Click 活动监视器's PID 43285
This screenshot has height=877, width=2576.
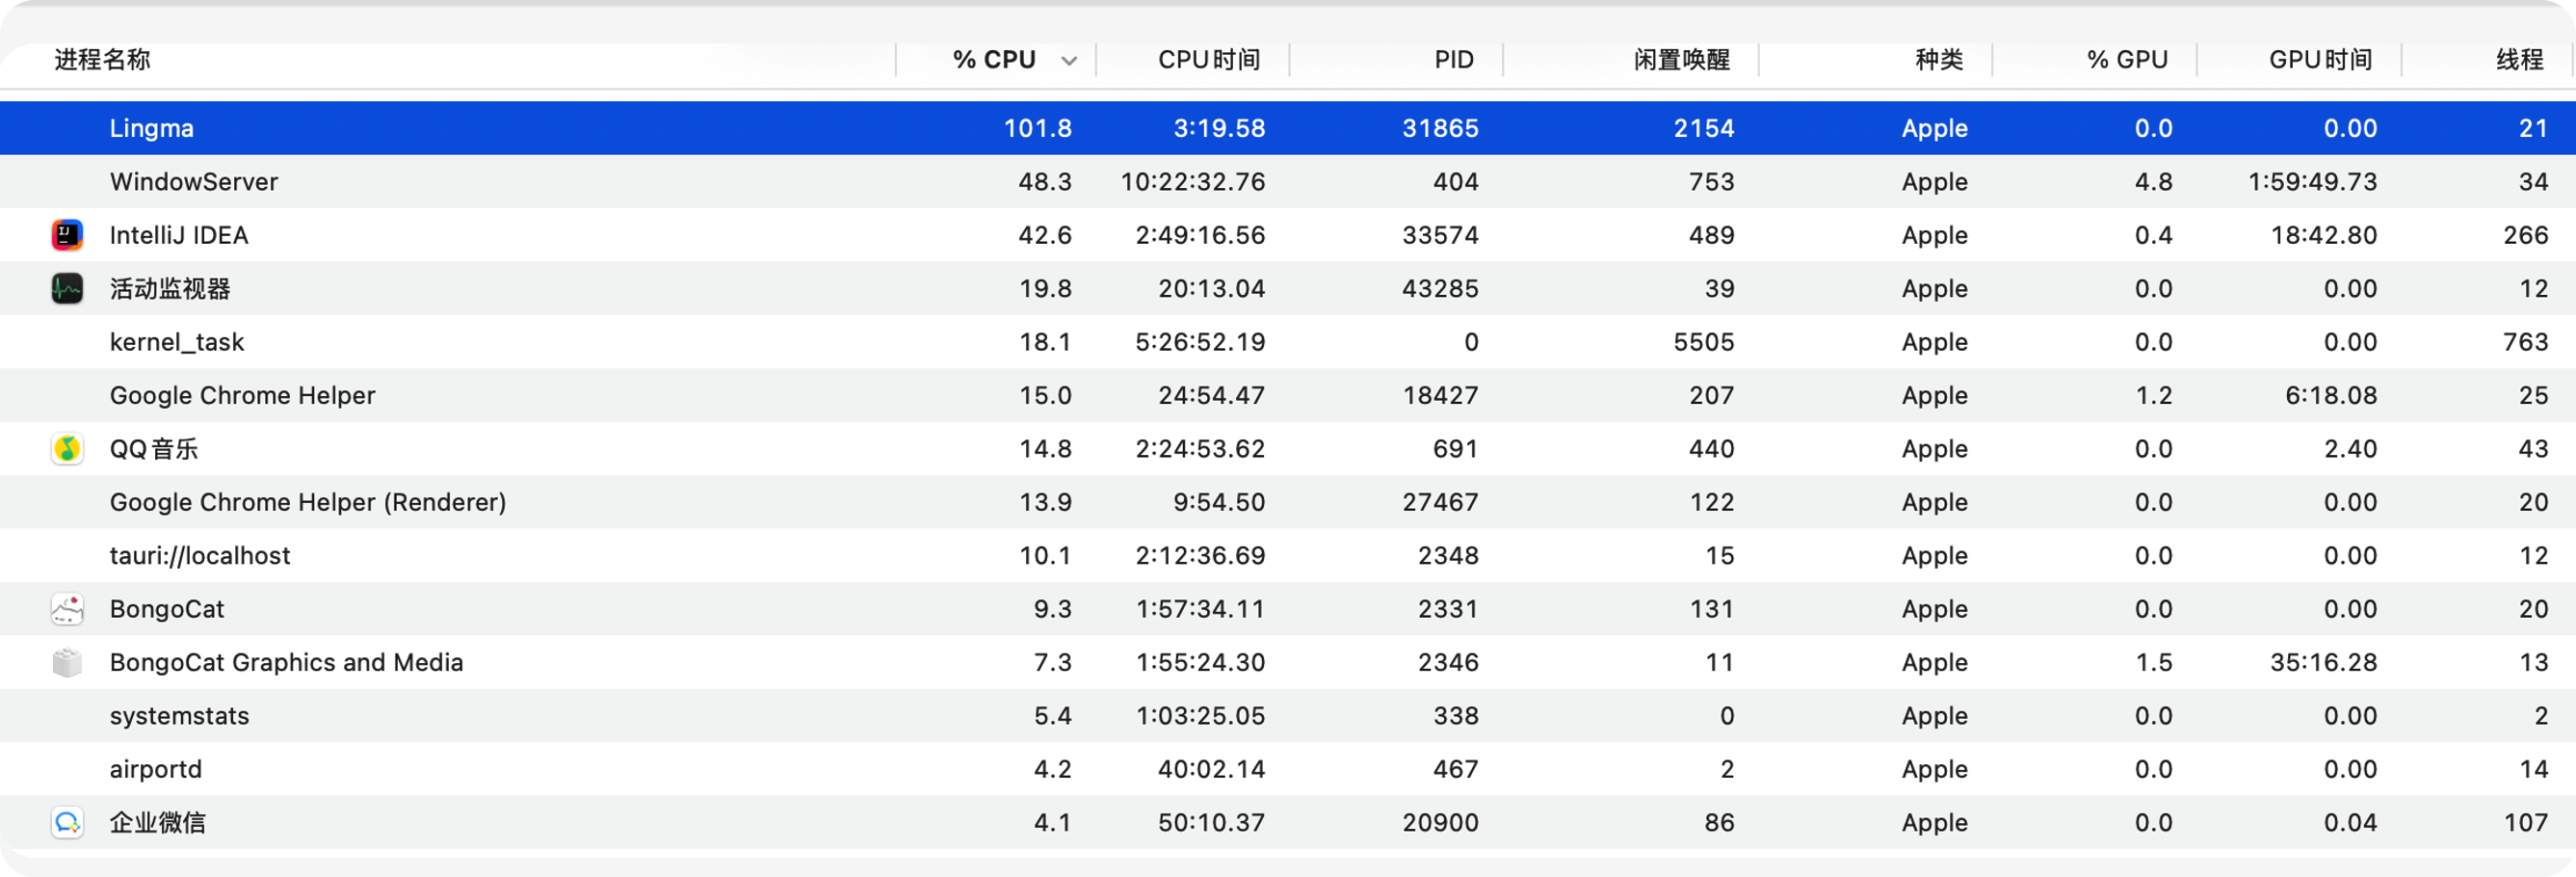[1440, 289]
